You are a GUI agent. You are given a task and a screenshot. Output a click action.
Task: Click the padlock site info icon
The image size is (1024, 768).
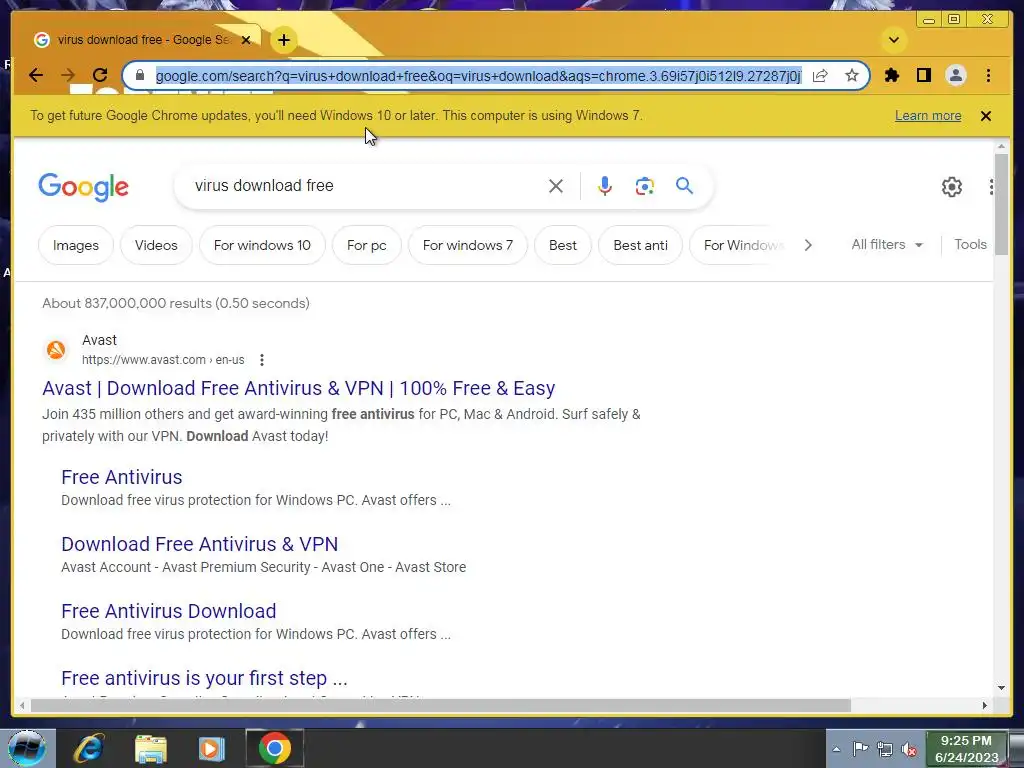coord(139,76)
